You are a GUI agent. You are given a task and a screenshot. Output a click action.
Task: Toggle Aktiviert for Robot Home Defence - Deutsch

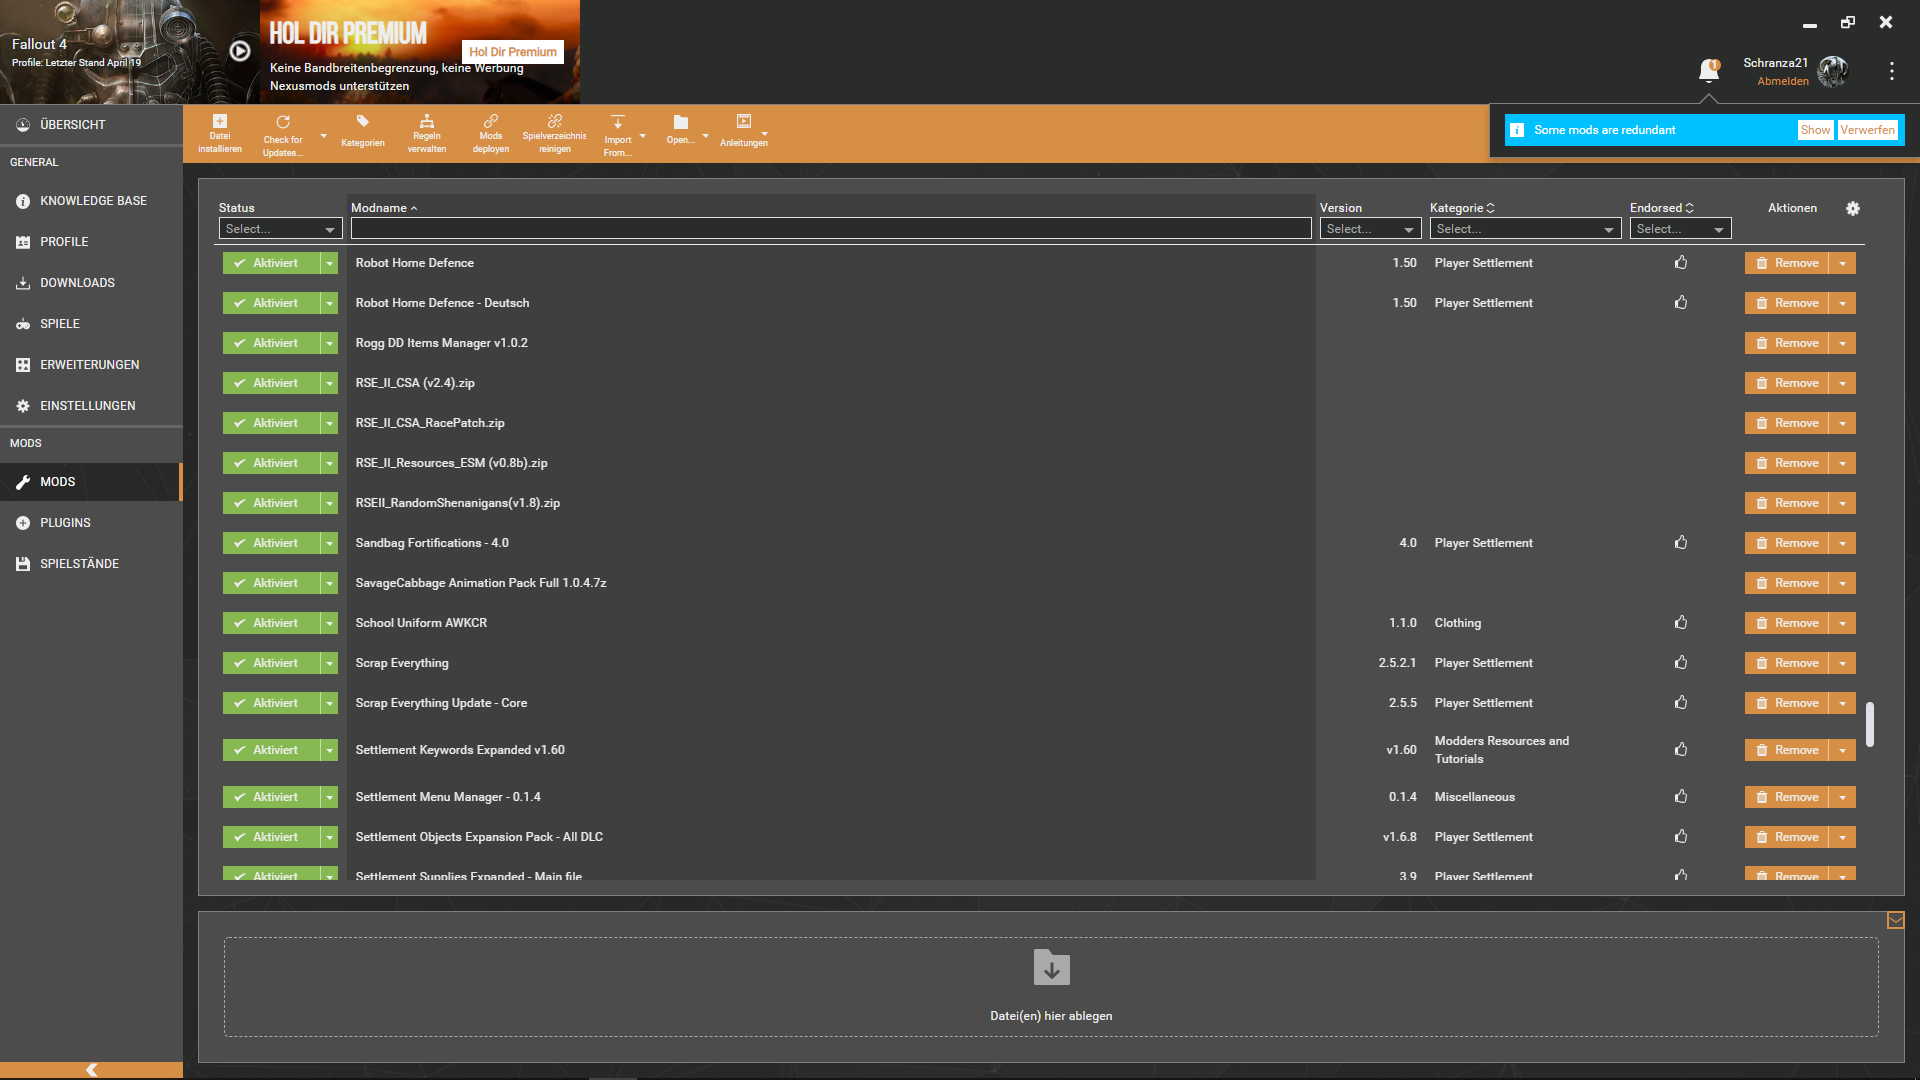point(271,303)
